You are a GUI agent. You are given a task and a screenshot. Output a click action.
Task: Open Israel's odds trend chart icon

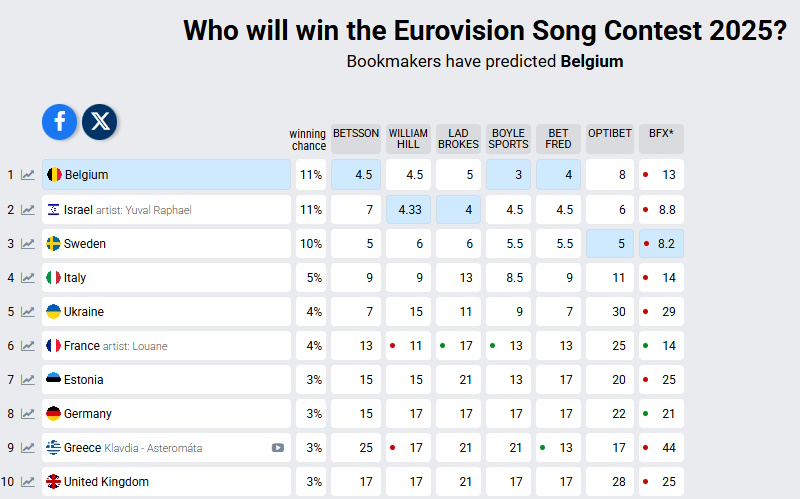tap(28, 210)
